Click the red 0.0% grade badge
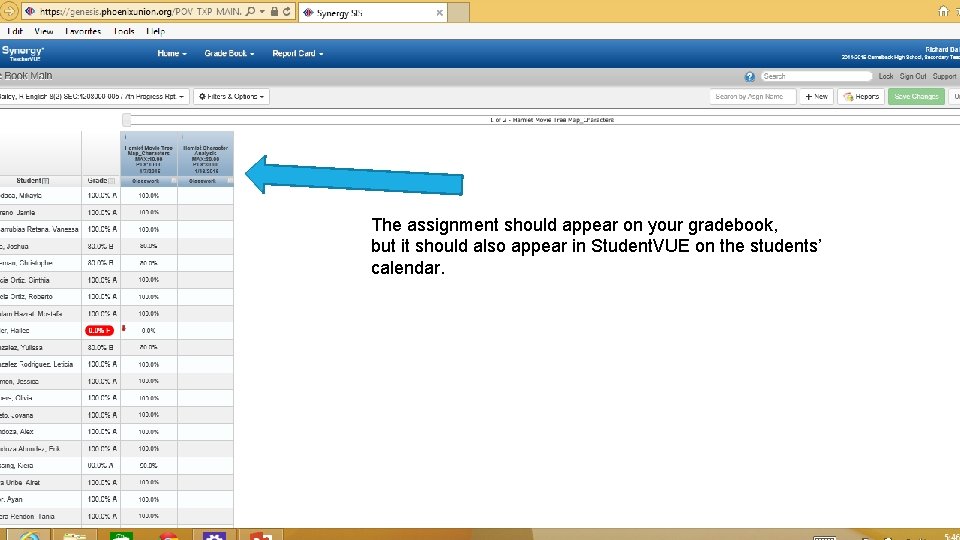This screenshot has width=960, height=540. [x=99, y=331]
